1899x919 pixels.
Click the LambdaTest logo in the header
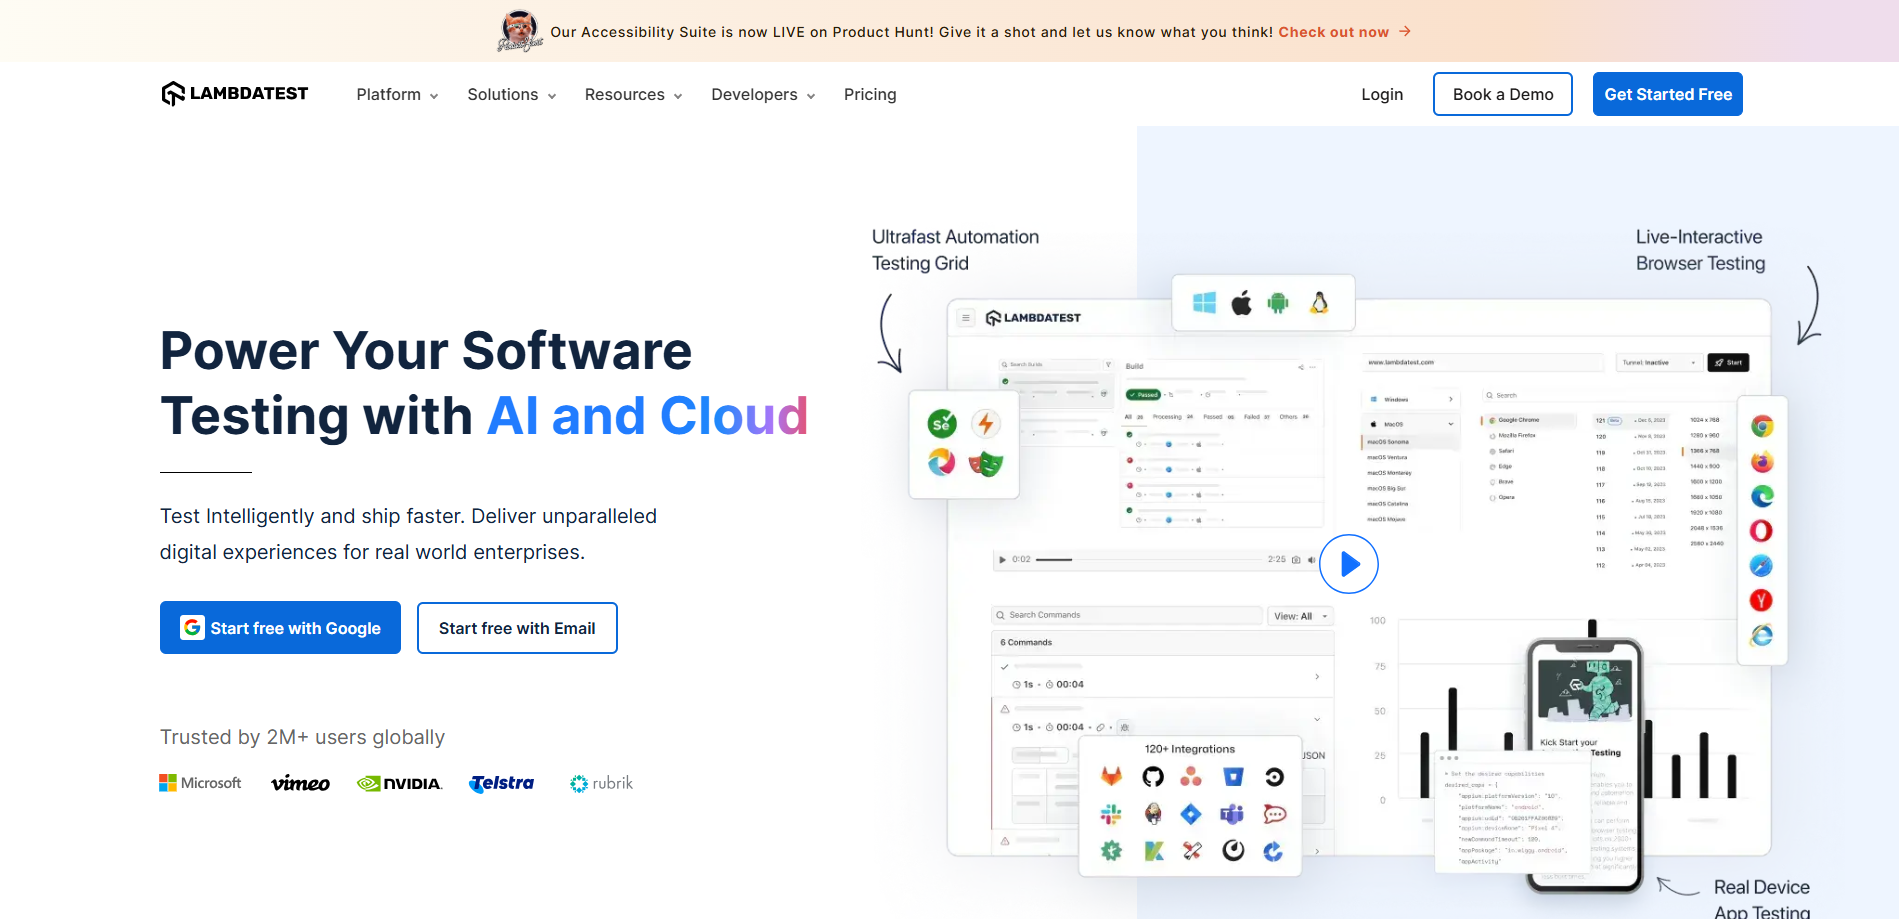coord(235,93)
